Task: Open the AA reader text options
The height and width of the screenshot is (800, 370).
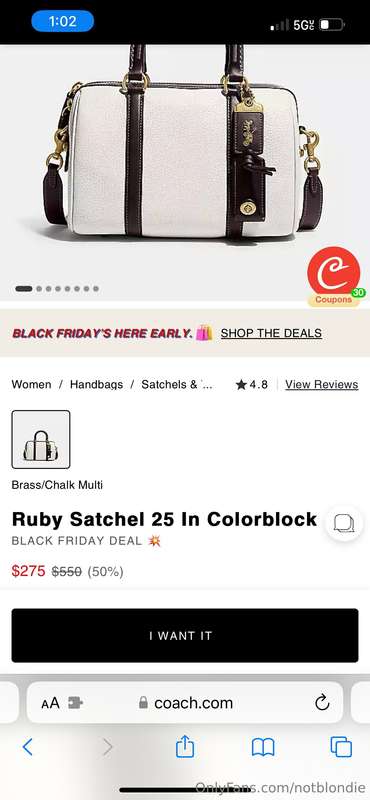Action: click(x=51, y=703)
